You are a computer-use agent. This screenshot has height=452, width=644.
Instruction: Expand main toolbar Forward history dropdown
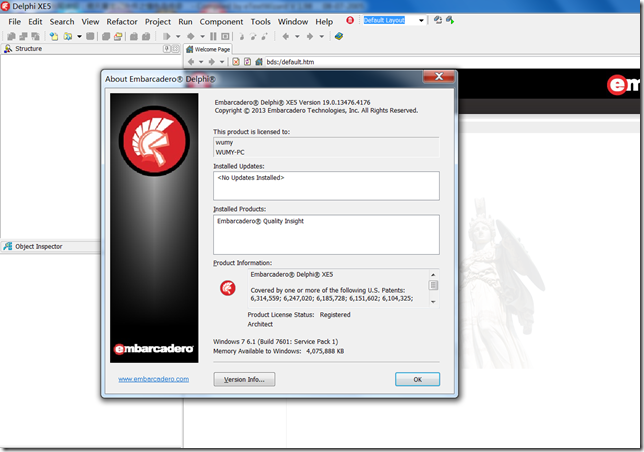[322, 37]
